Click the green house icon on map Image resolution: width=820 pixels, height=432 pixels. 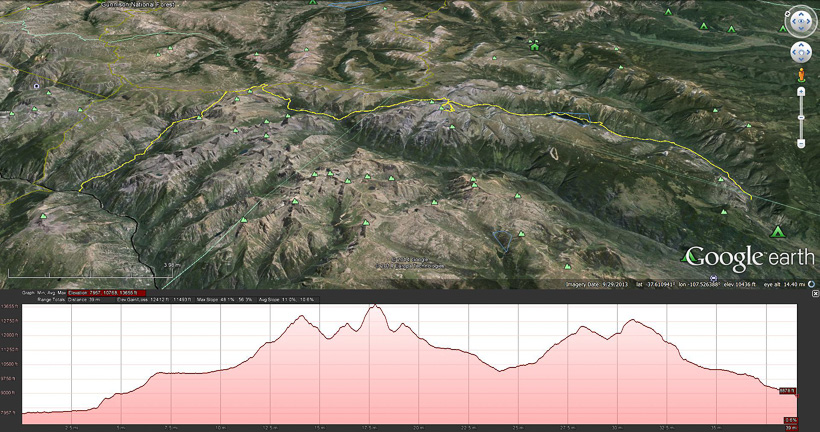(535, 45)
